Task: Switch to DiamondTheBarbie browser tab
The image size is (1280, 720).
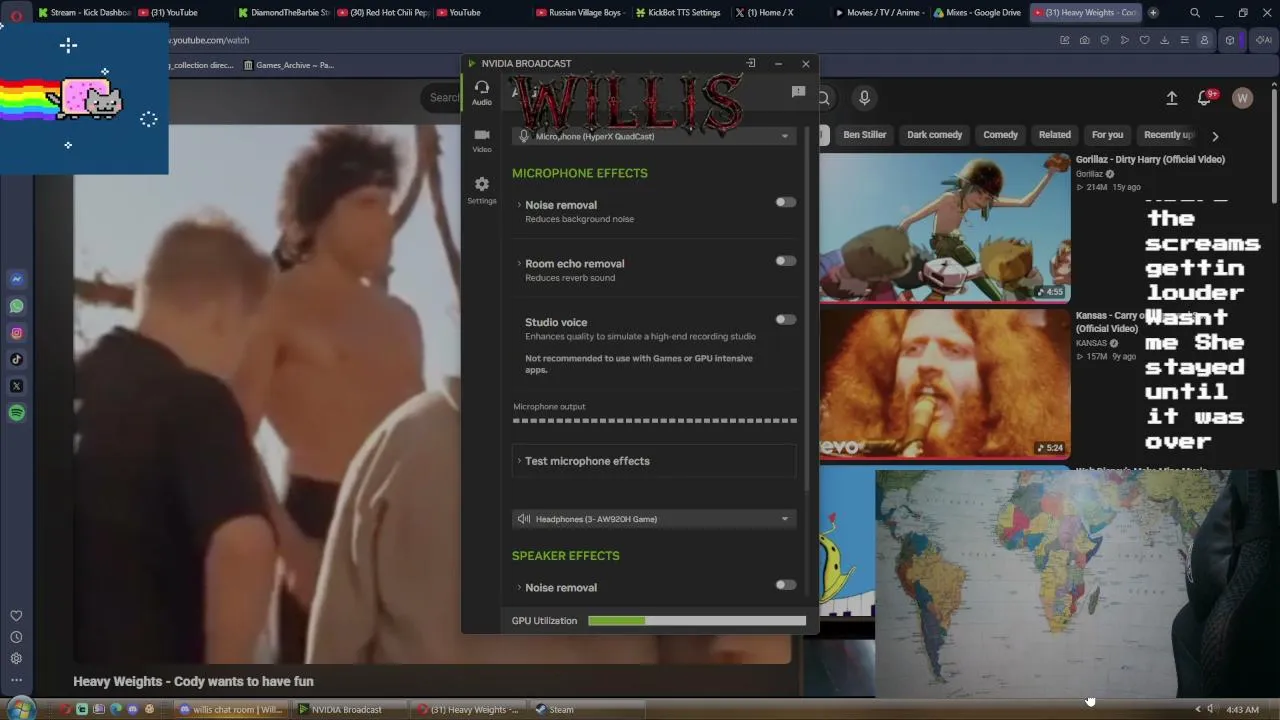Action: pos(284,13)
